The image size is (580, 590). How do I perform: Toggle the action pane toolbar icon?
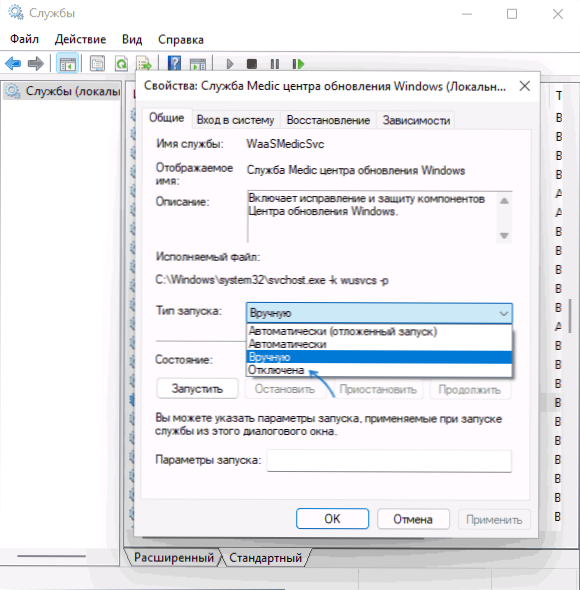198,64
